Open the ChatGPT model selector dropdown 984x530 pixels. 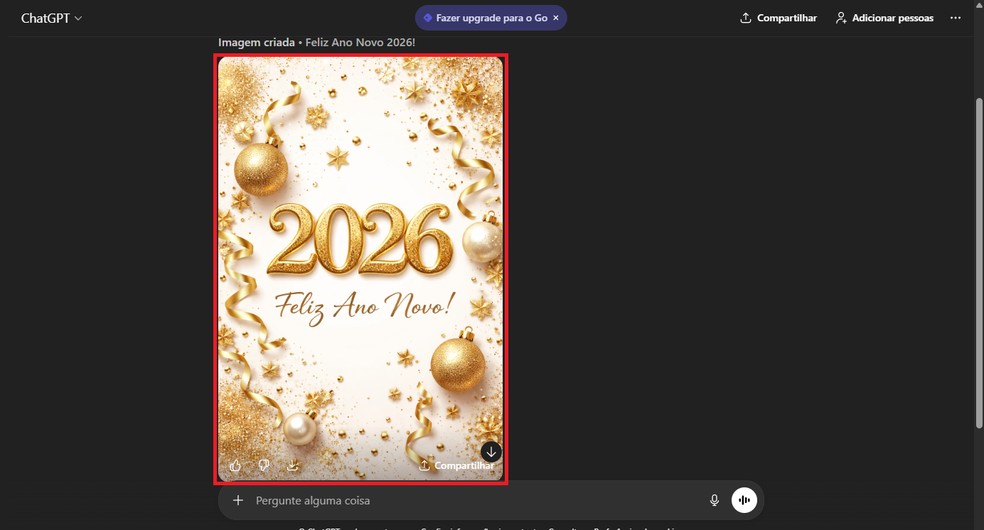(51, 18)
